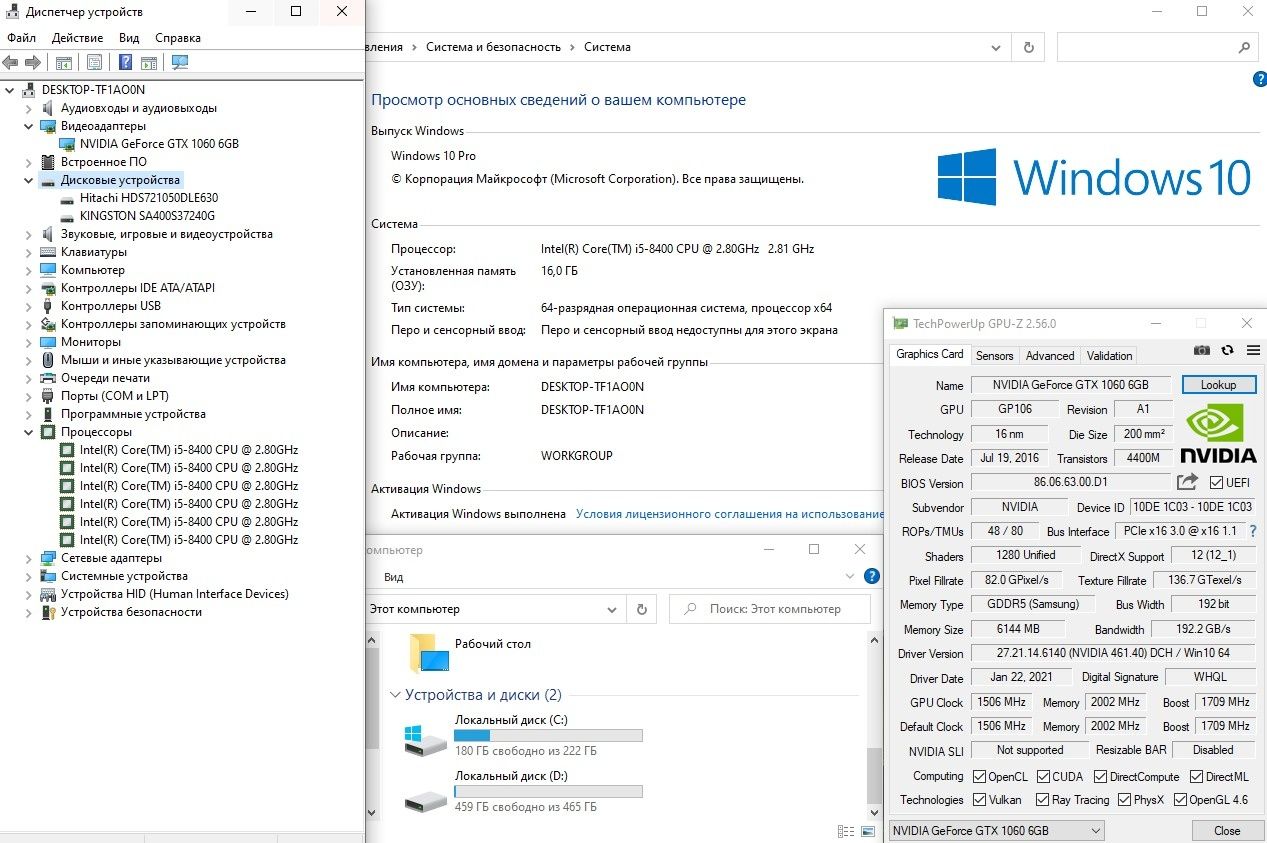Click the show/hide console tree toolbar icon
Viewport: 1267px width, 843px height.
click(64, 63)
